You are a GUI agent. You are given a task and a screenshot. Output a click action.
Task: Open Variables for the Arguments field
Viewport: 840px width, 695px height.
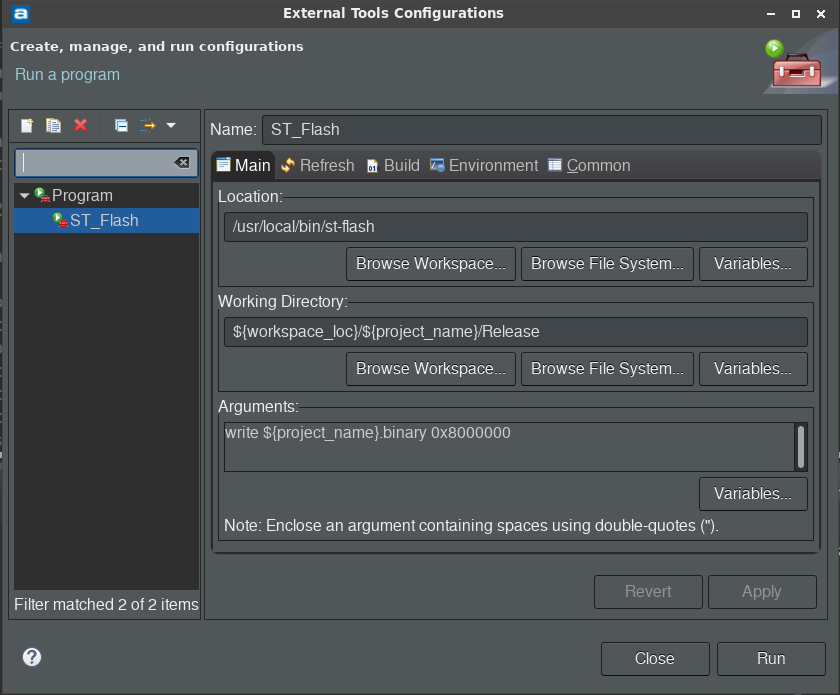(x=753, y=494)
